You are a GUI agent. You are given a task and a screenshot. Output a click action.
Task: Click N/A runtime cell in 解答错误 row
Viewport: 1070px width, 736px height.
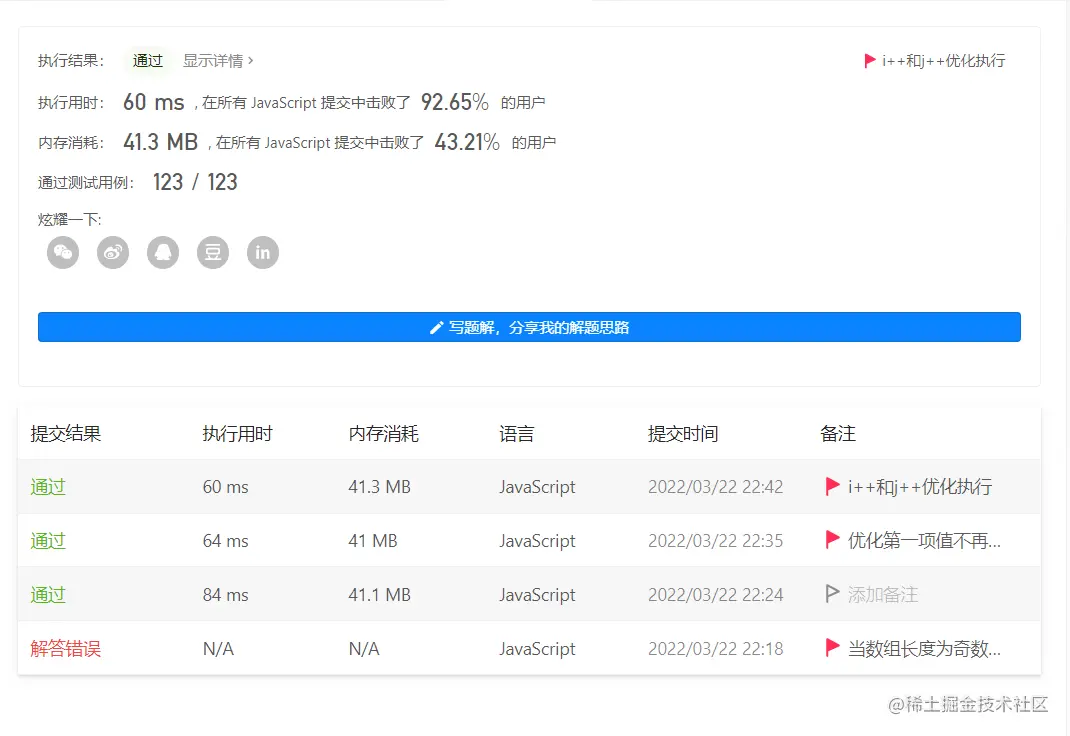pos(218,649)
